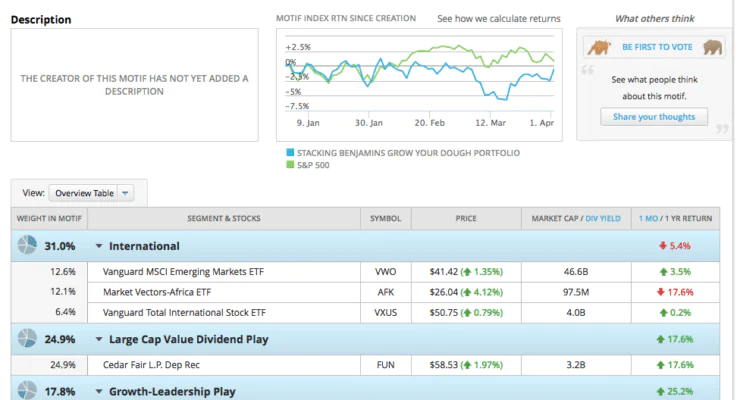
Task: Click the Large Cap Value Dividend pie icon
Action: (27, 338)
